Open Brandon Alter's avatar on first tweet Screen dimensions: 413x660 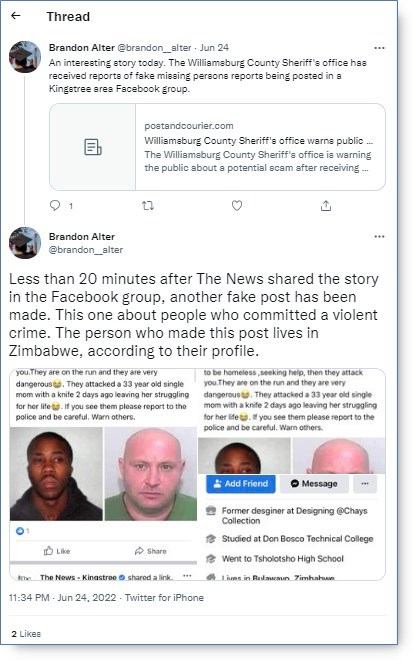click(x=25, y=57)
